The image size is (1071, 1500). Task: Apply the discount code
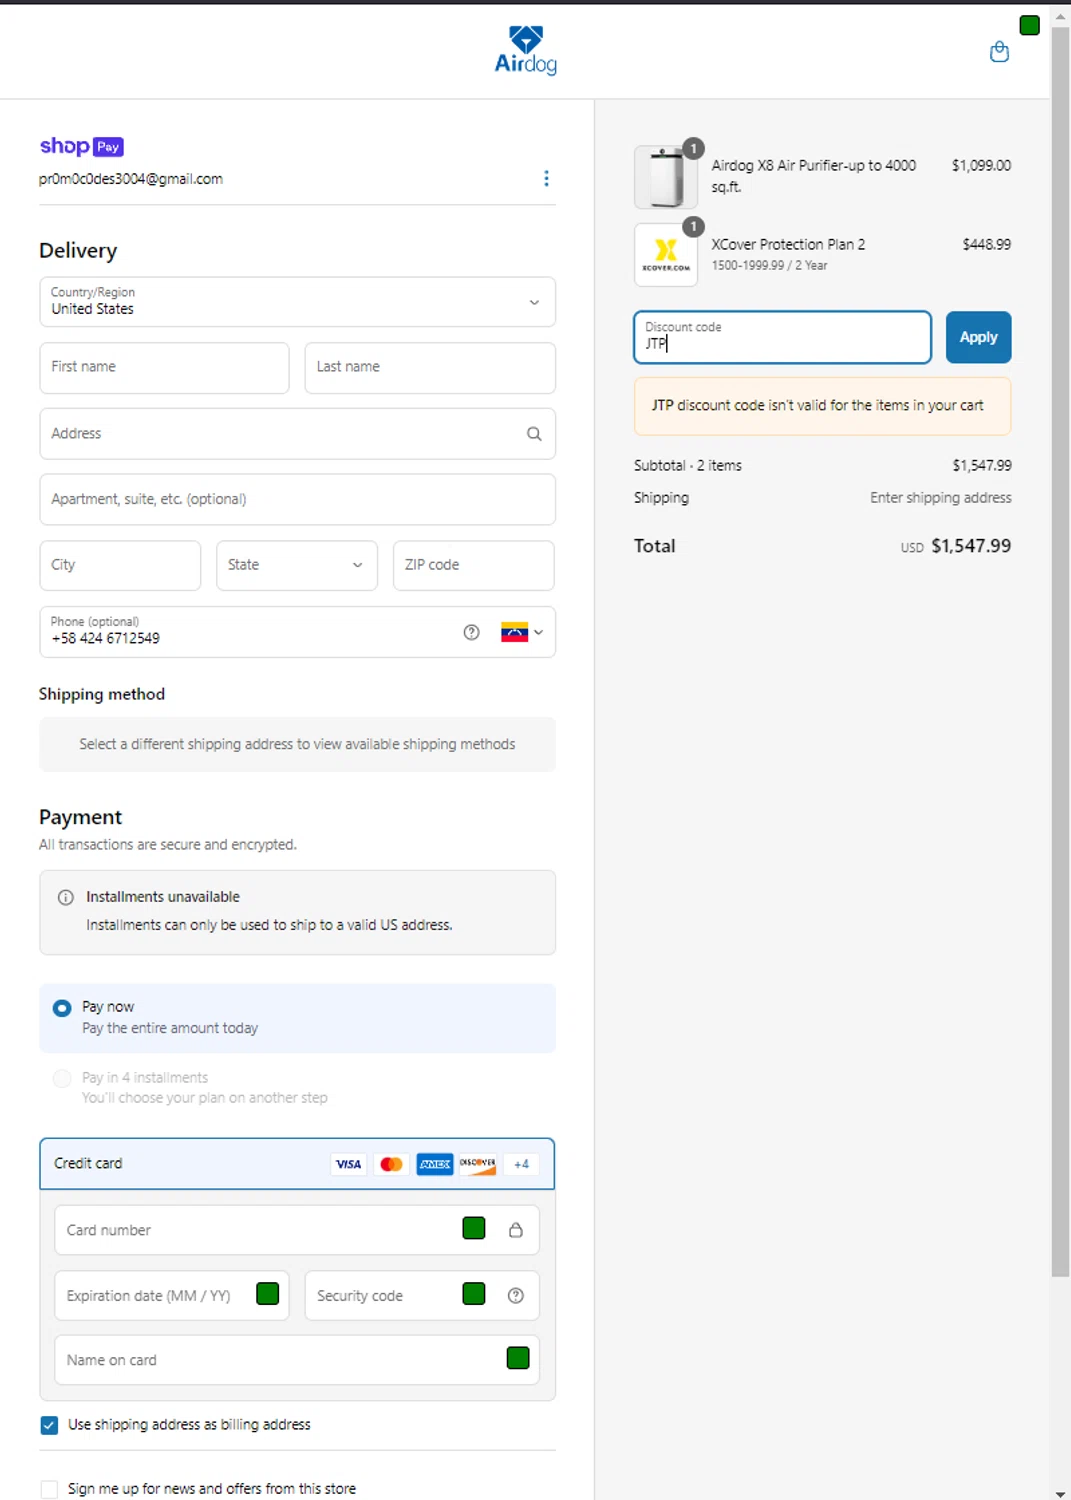pos(979,337)
